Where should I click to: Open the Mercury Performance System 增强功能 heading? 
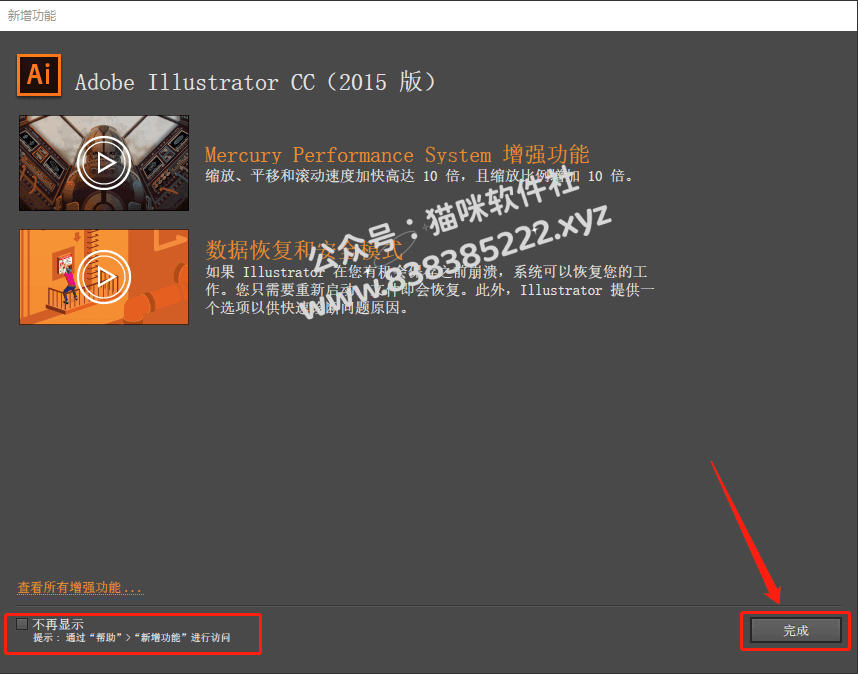[397, 155]
